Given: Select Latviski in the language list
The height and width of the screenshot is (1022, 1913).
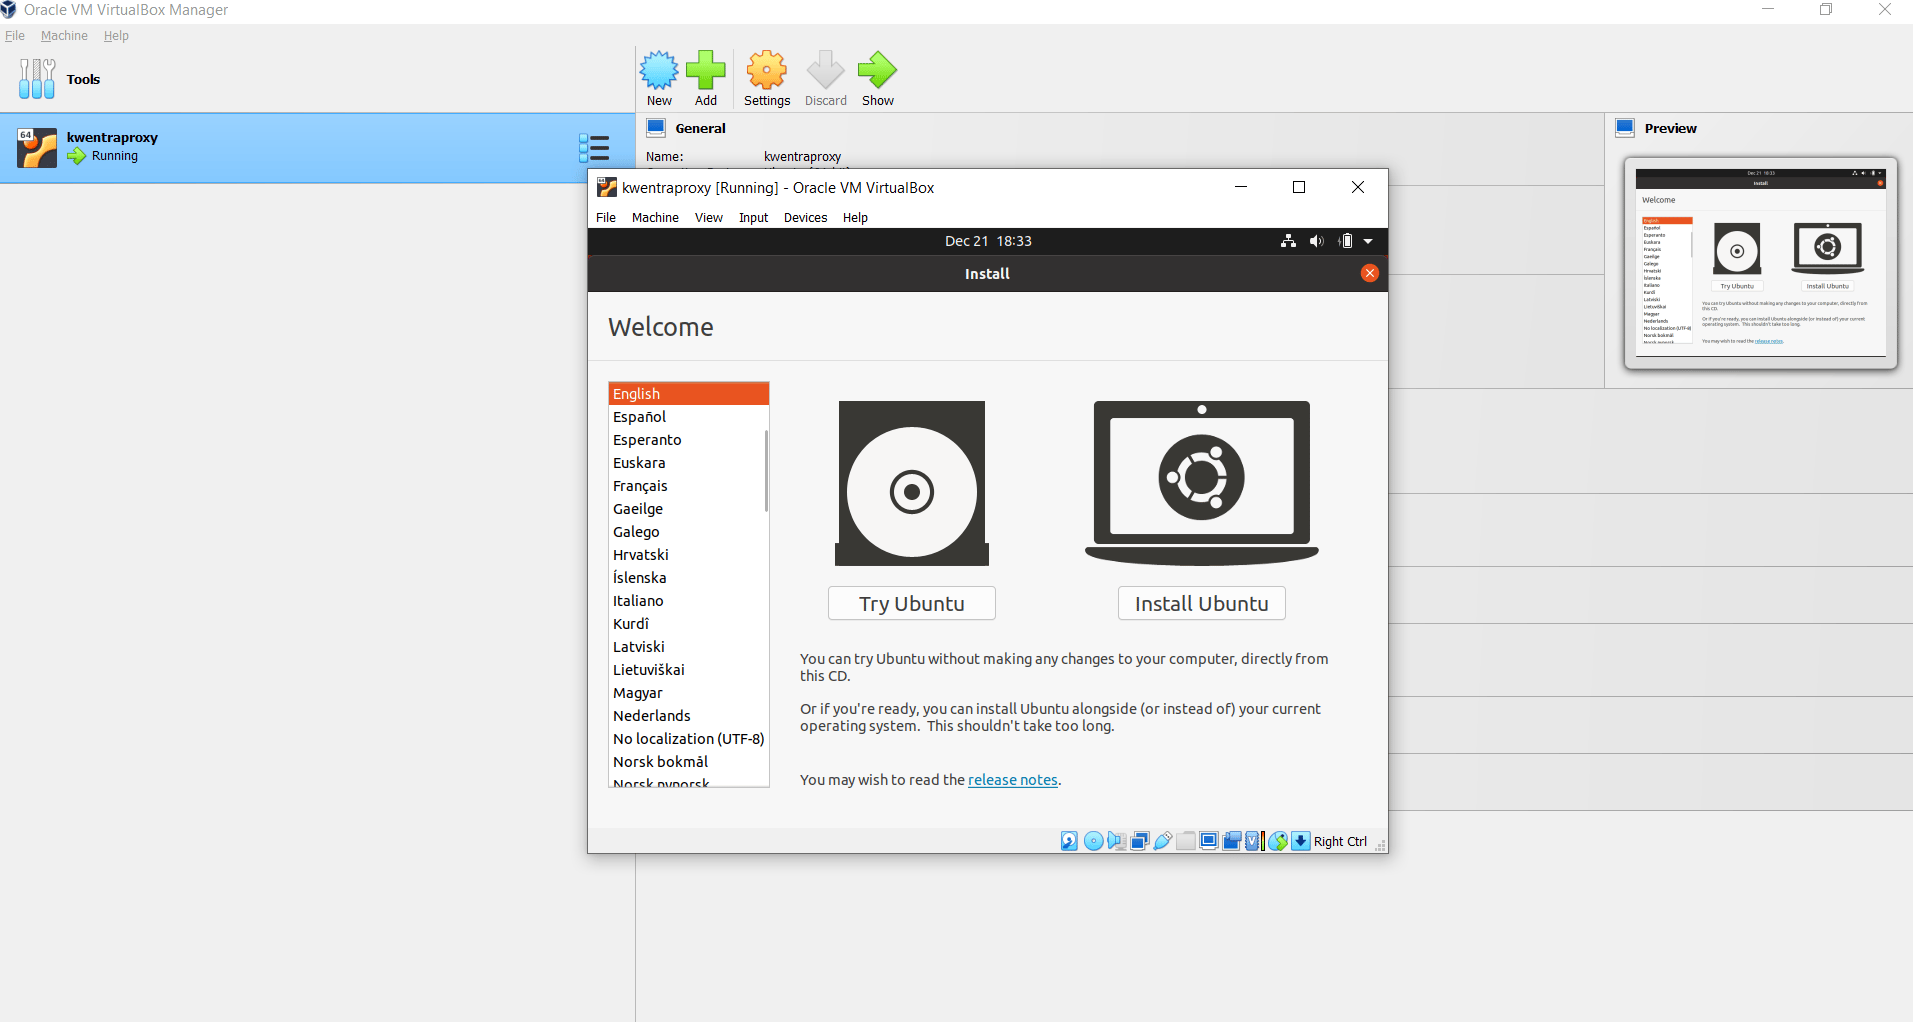Looking at the screenshot, I should point(689,647).
